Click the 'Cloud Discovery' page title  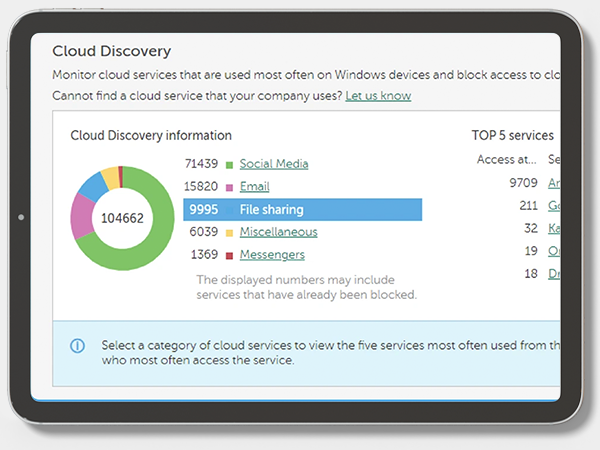tap(112, 51)
